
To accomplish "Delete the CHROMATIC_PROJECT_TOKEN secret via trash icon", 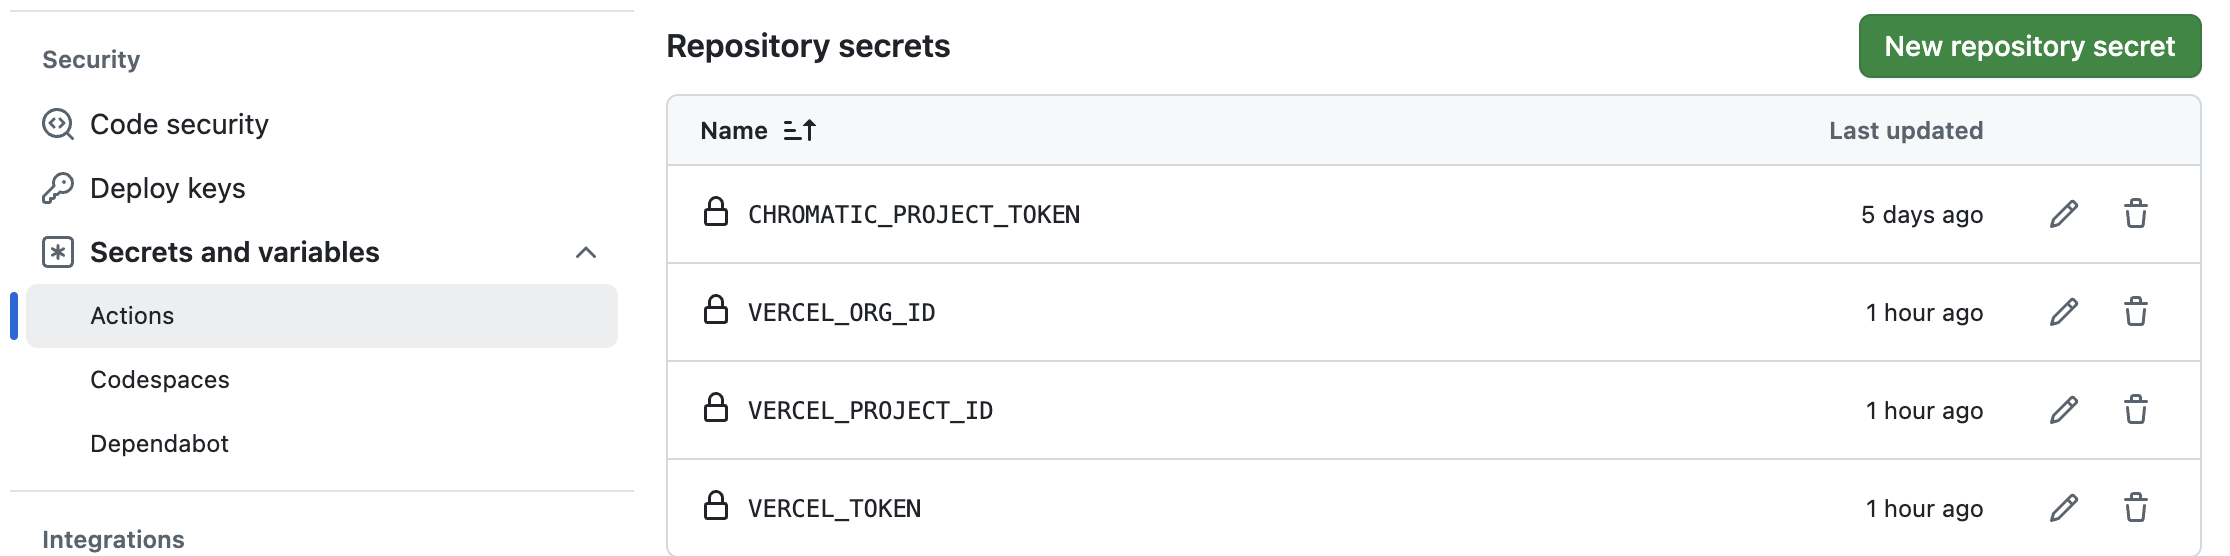I will coord(2136,214).
